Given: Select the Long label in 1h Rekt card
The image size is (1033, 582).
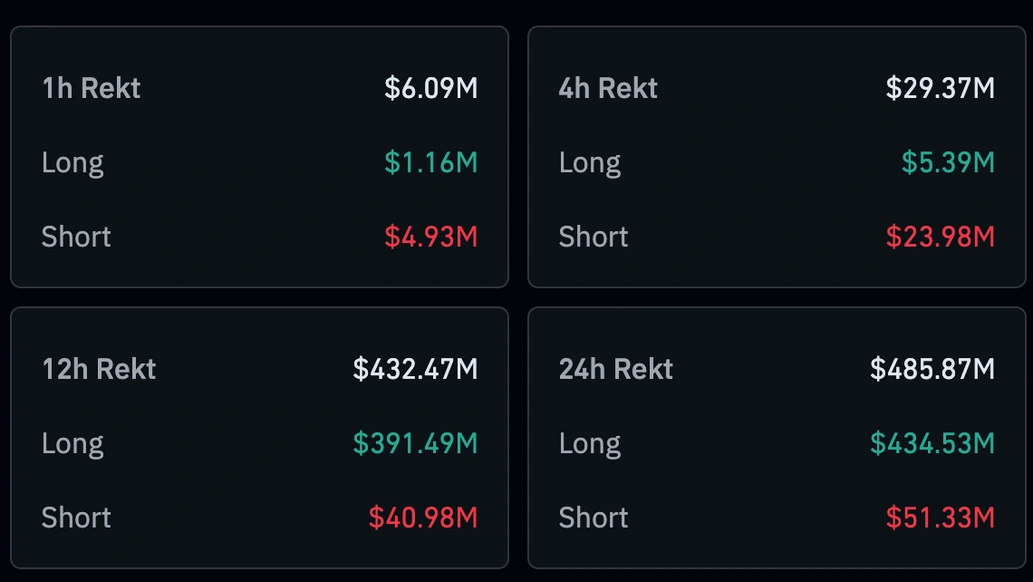Looking at the screenshot, I should [72, 162].
